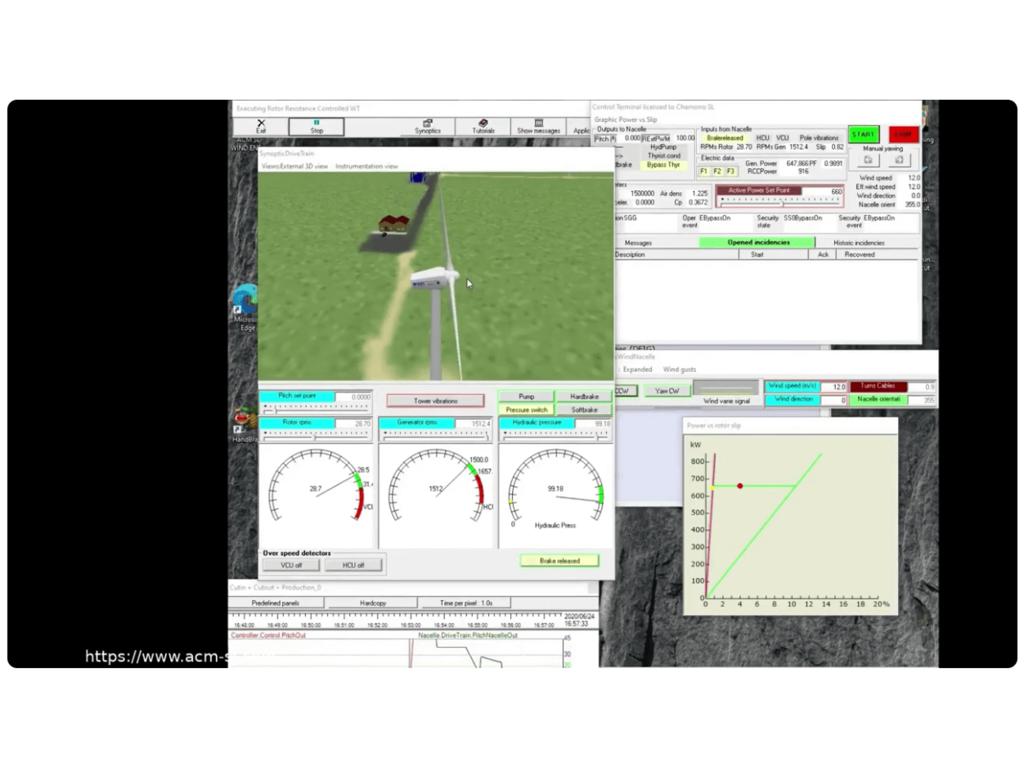Click the Start column header
1024x768 pixels.
pos(773,255)
